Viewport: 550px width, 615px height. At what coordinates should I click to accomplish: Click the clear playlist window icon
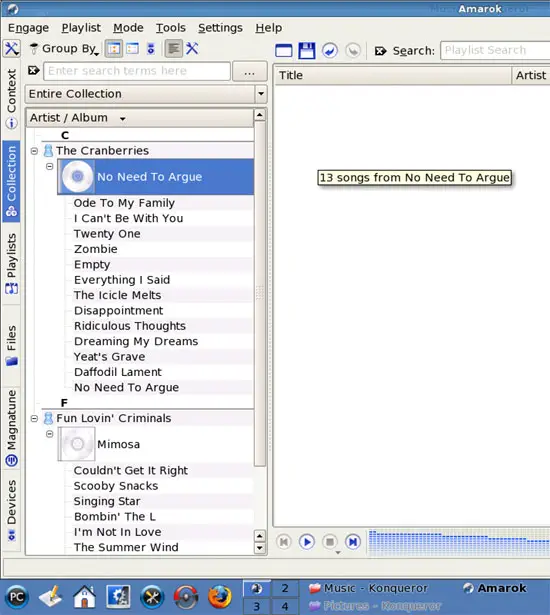click(x=284, y=51)
